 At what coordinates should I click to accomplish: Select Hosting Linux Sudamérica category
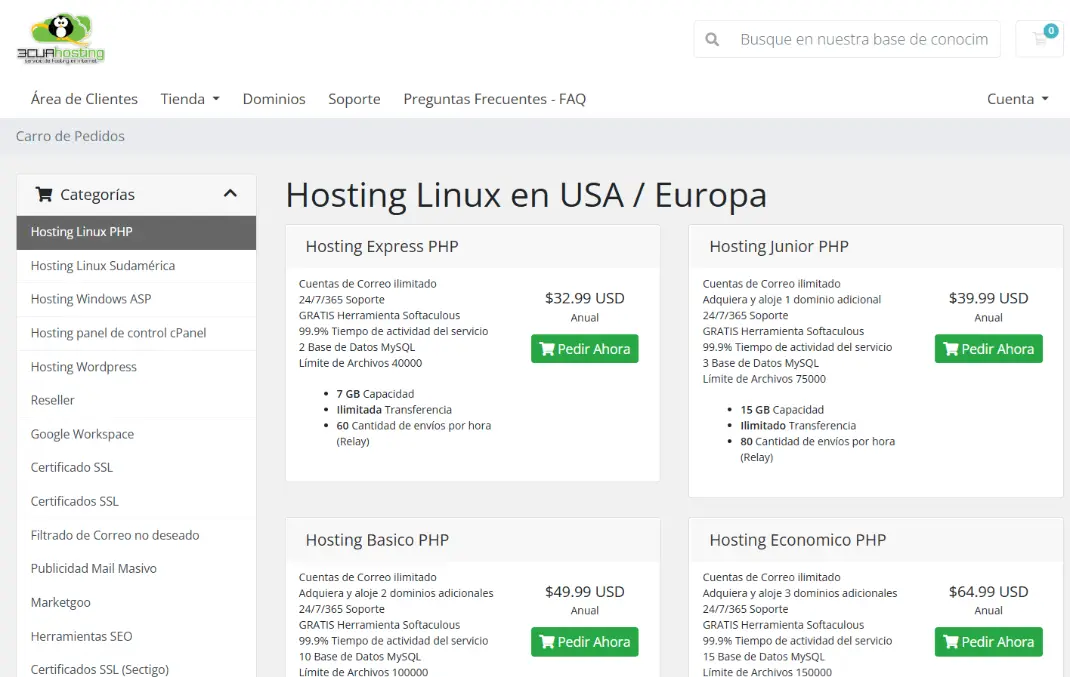pos(136,265)
